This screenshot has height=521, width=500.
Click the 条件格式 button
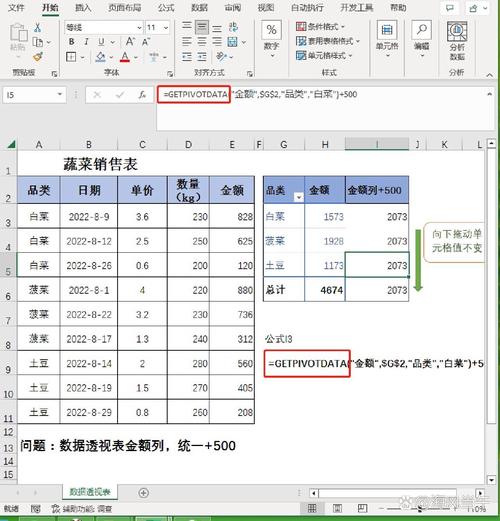click(320, 26)
